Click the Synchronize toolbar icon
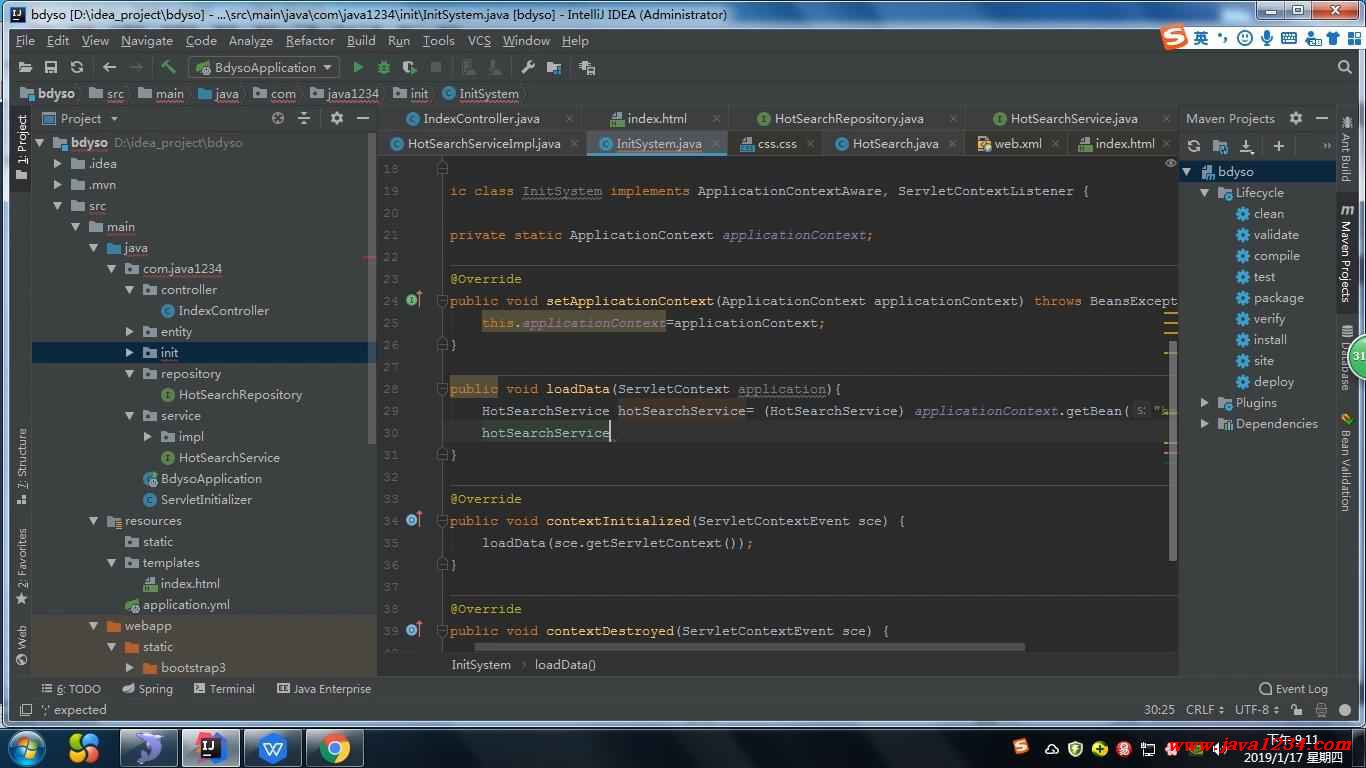 (x=77, y=67)
